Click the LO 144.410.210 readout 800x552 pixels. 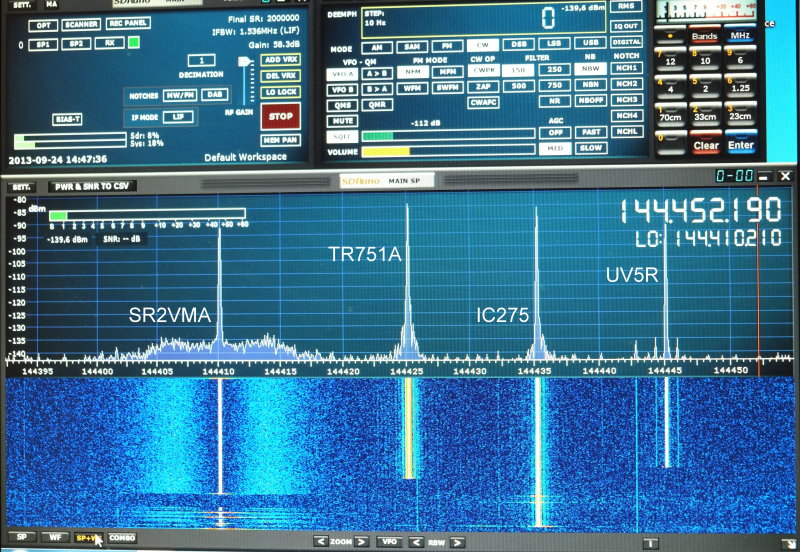(x=708, y=238)
